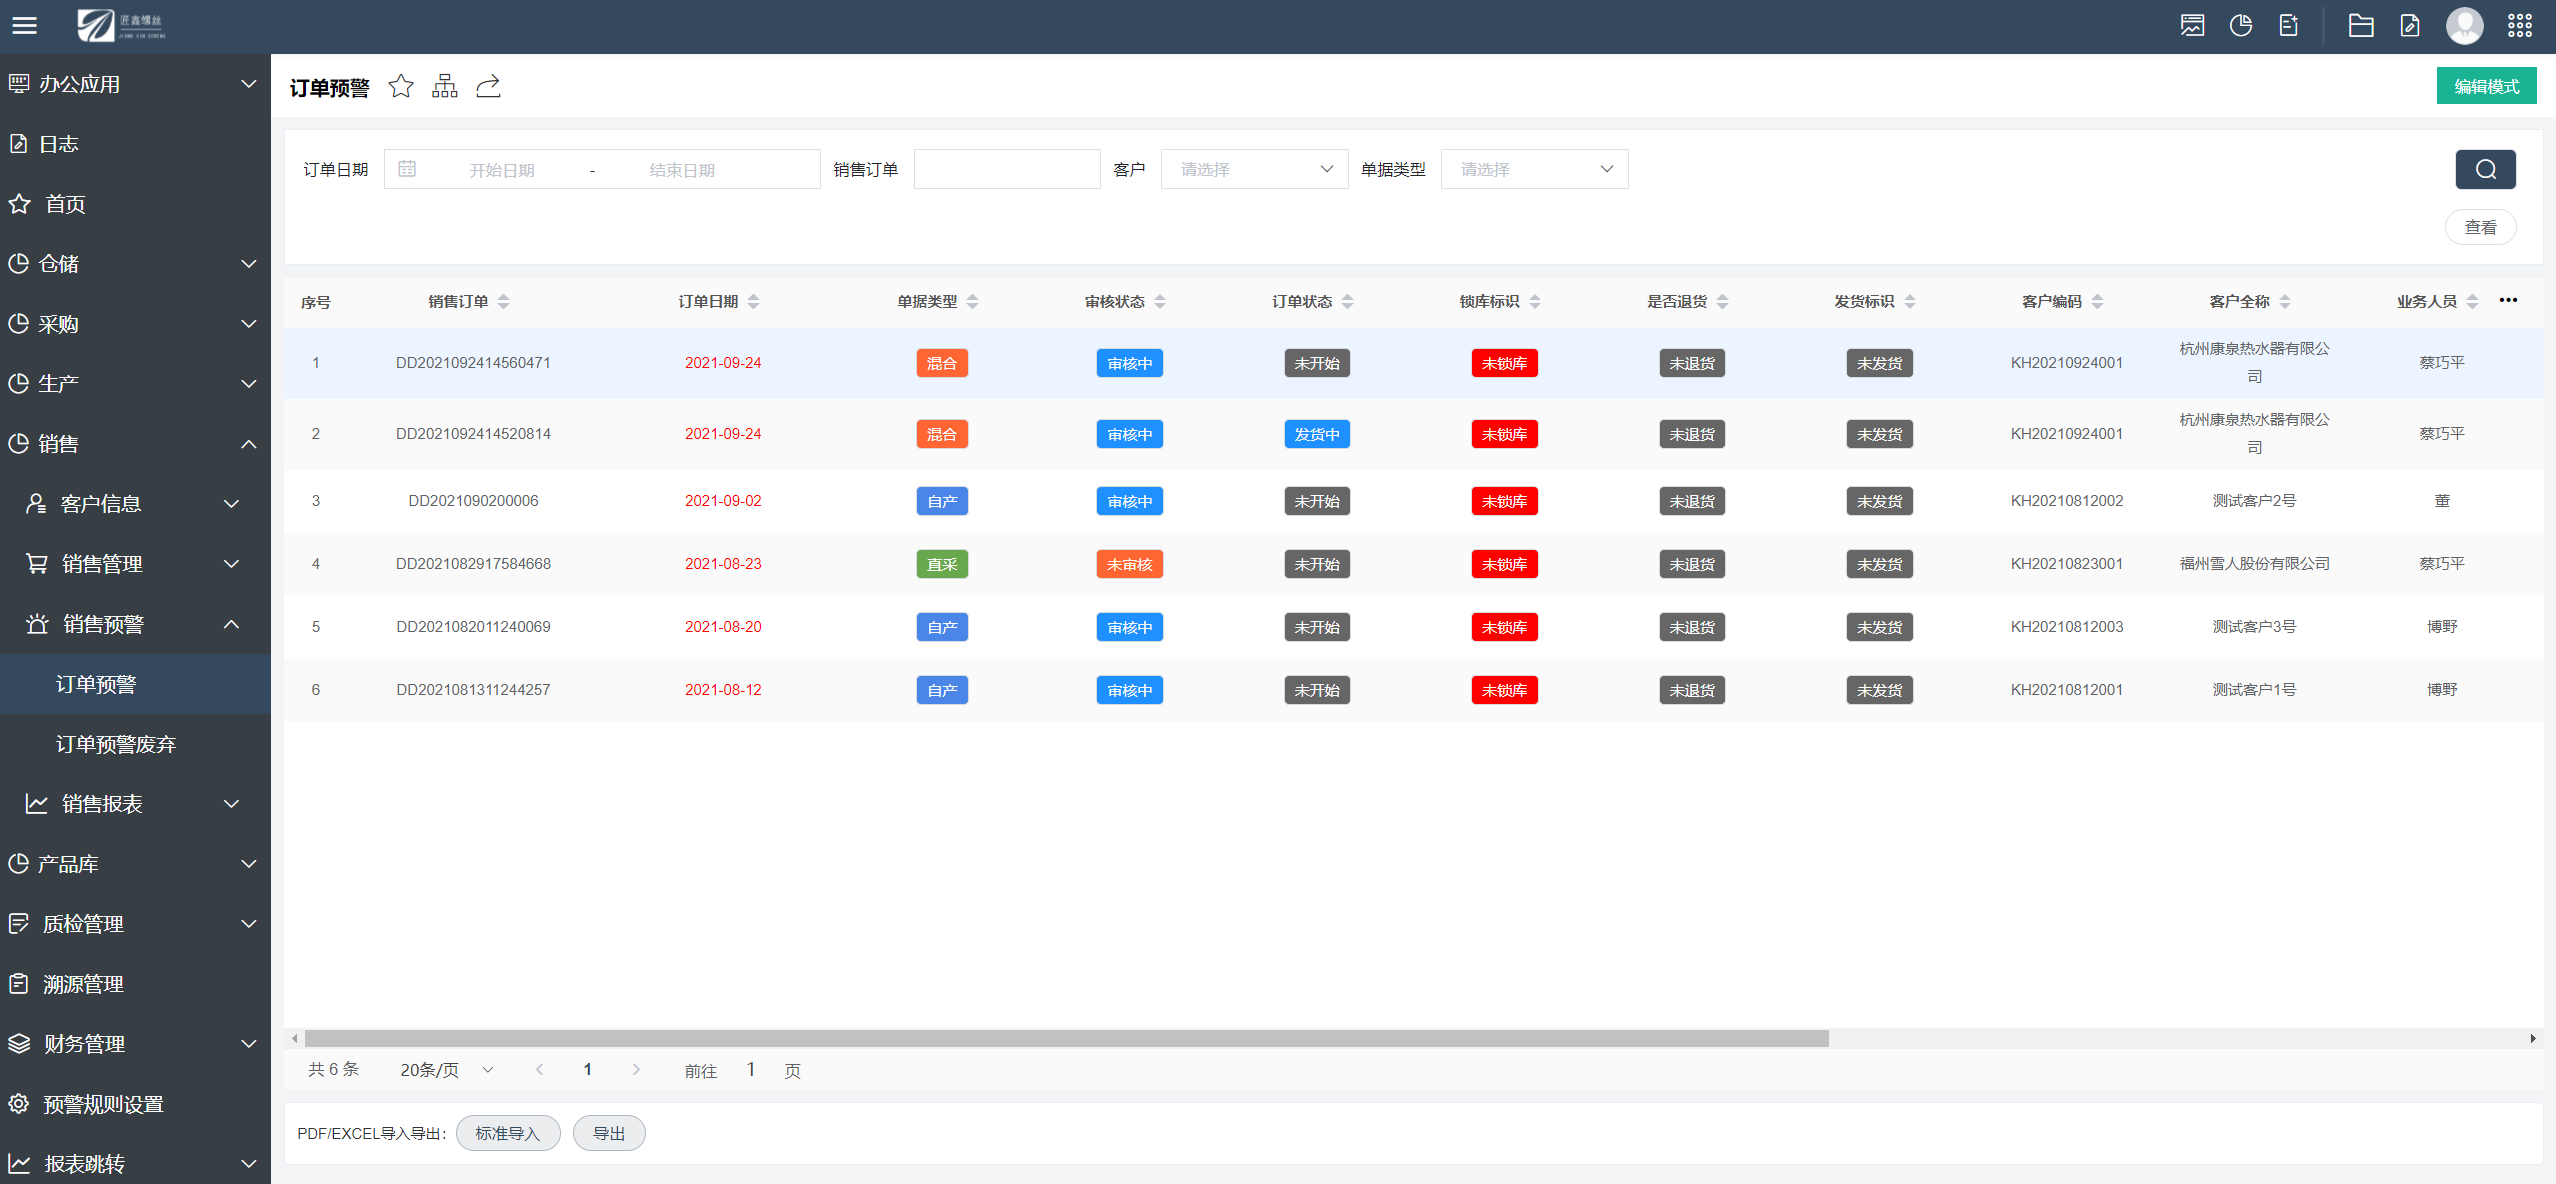Expand the 采购 menu
2556x1184 pixels.
pyautogui.click(x=135, y=324)
